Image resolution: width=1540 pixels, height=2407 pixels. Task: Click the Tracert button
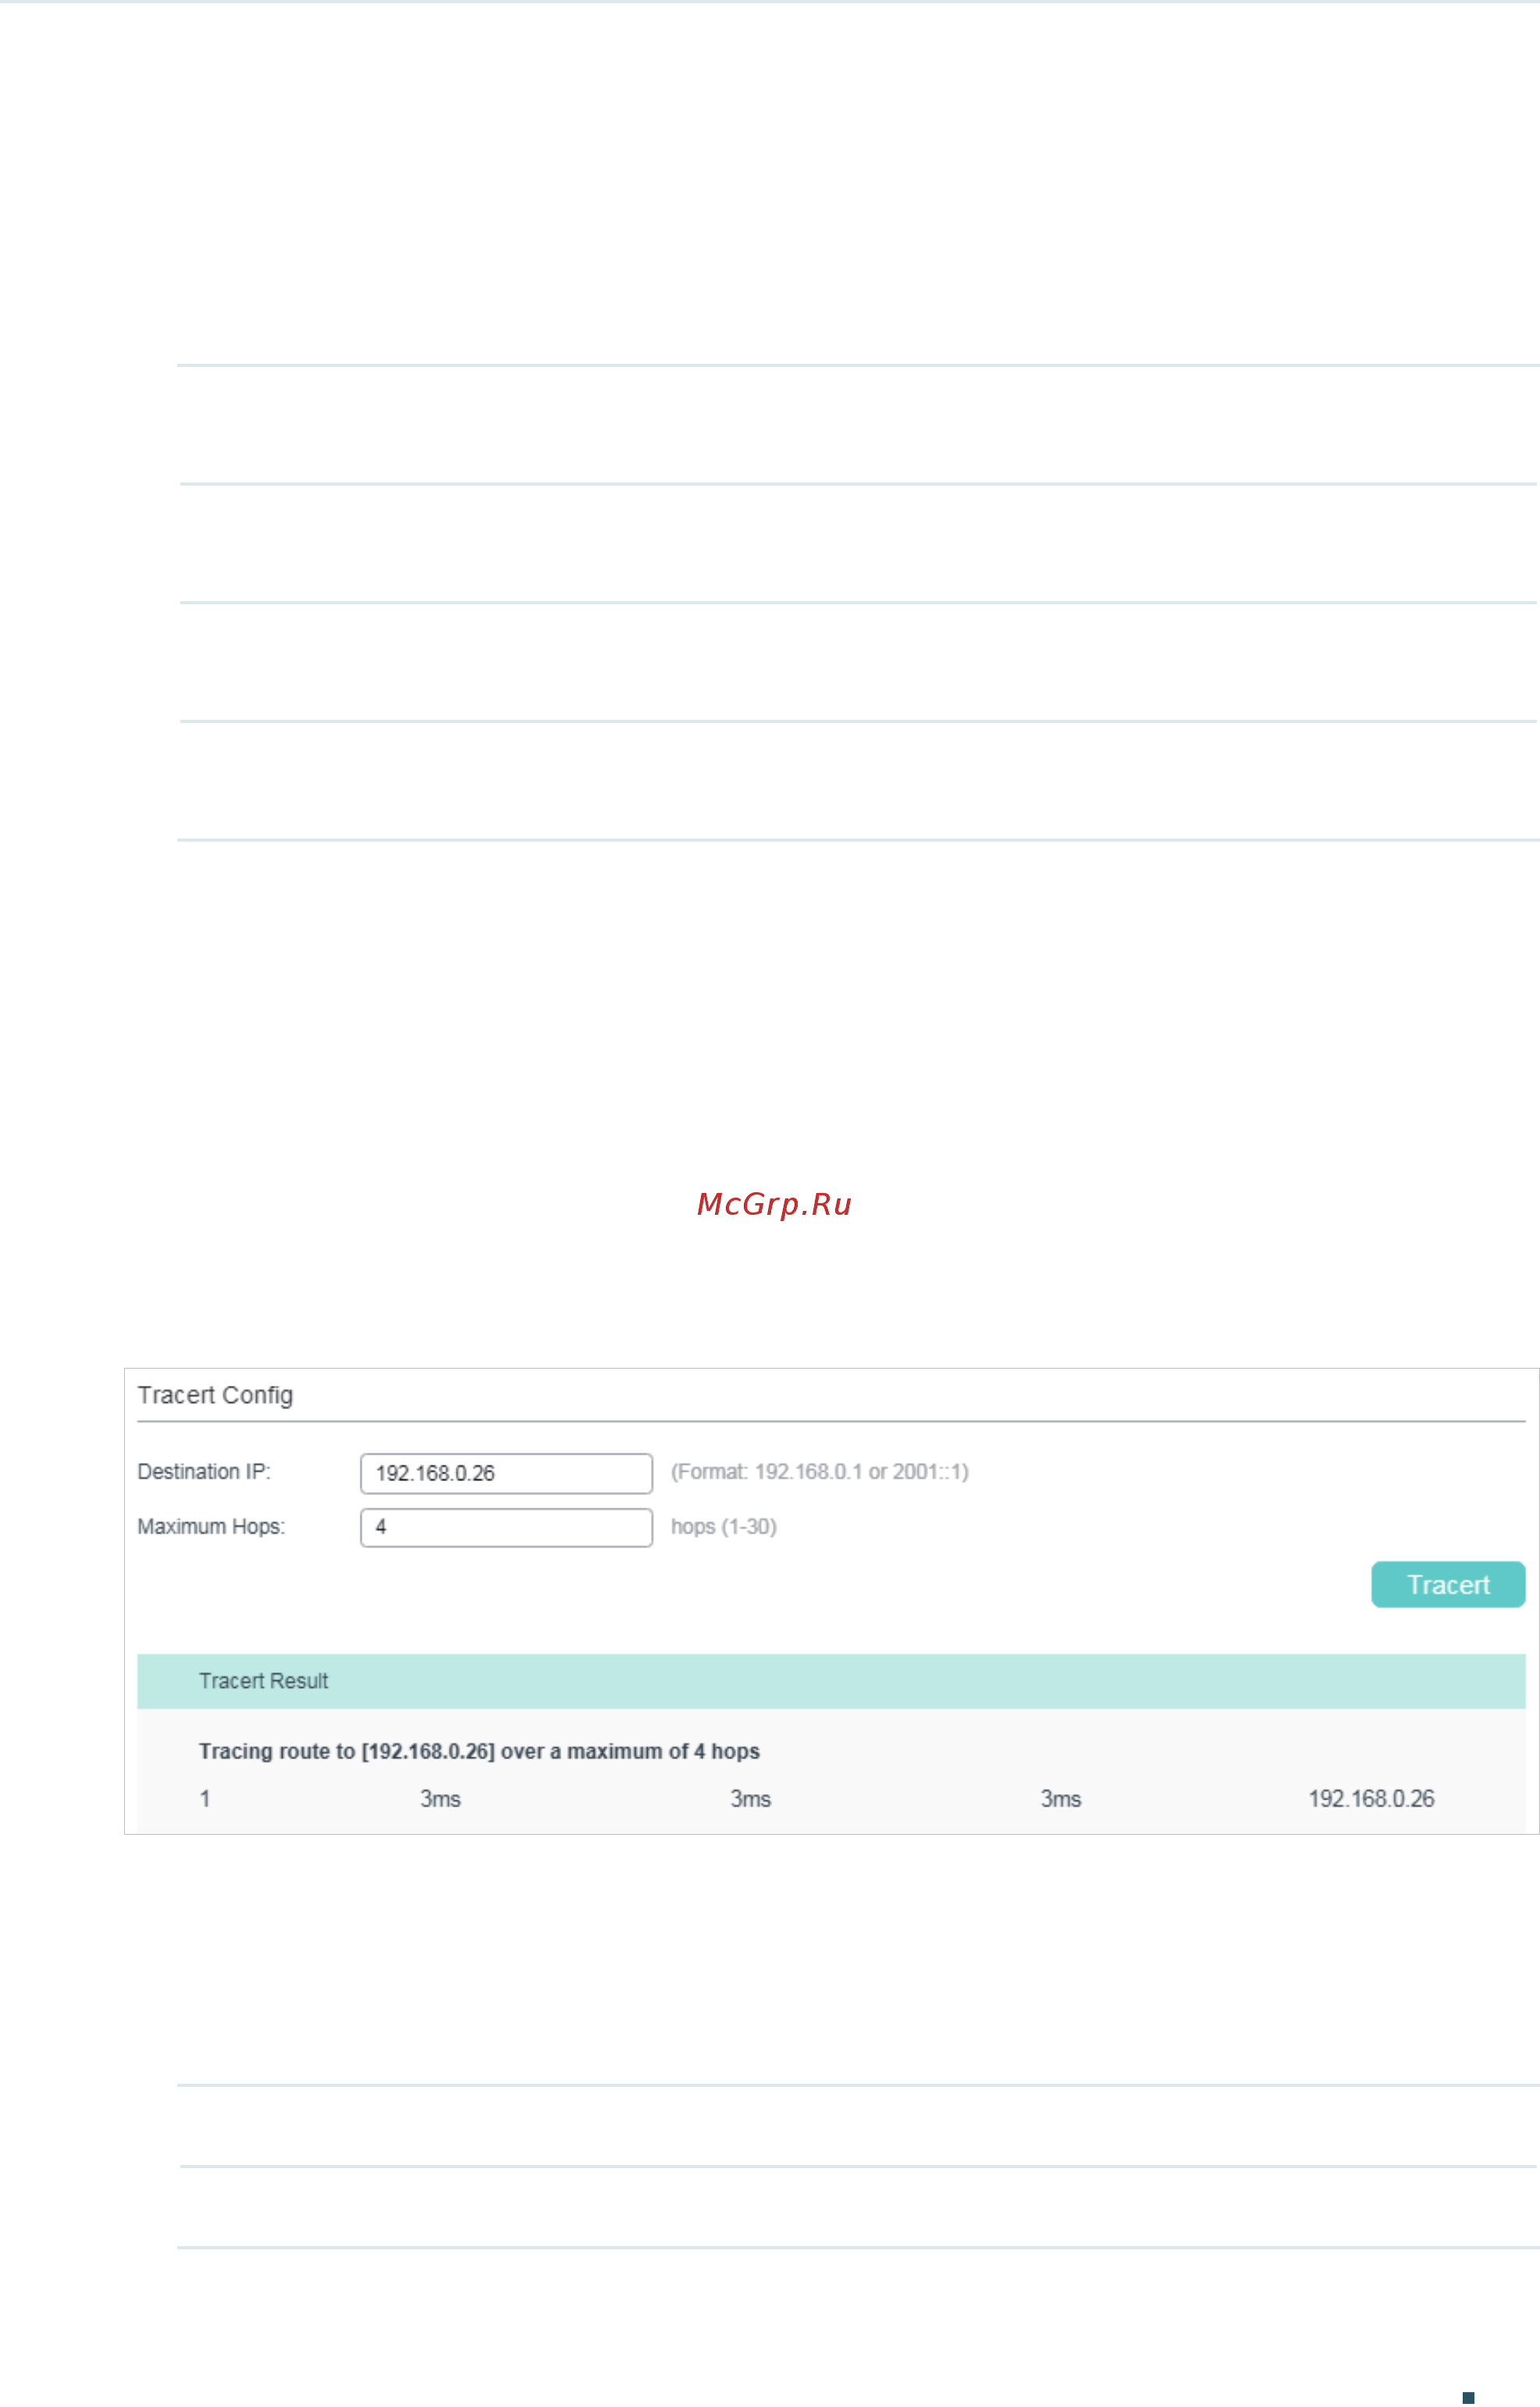1447,1584
